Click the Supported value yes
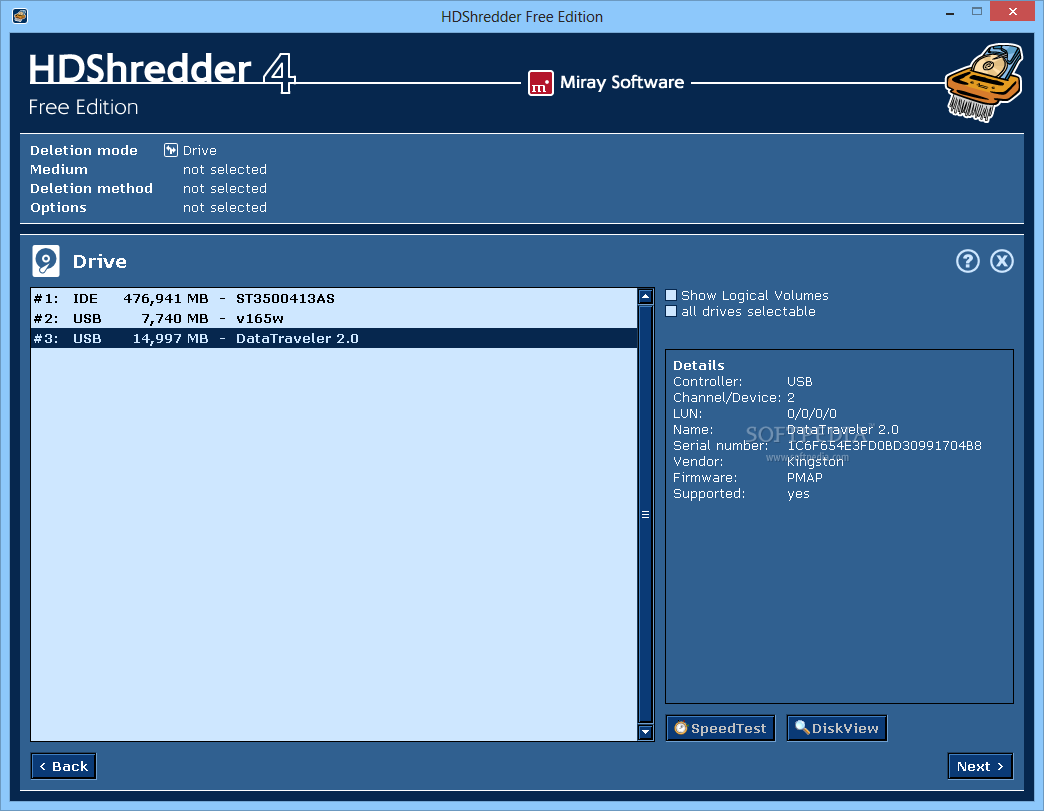Viewport: 1044px width, 811px height. (798, 494)
